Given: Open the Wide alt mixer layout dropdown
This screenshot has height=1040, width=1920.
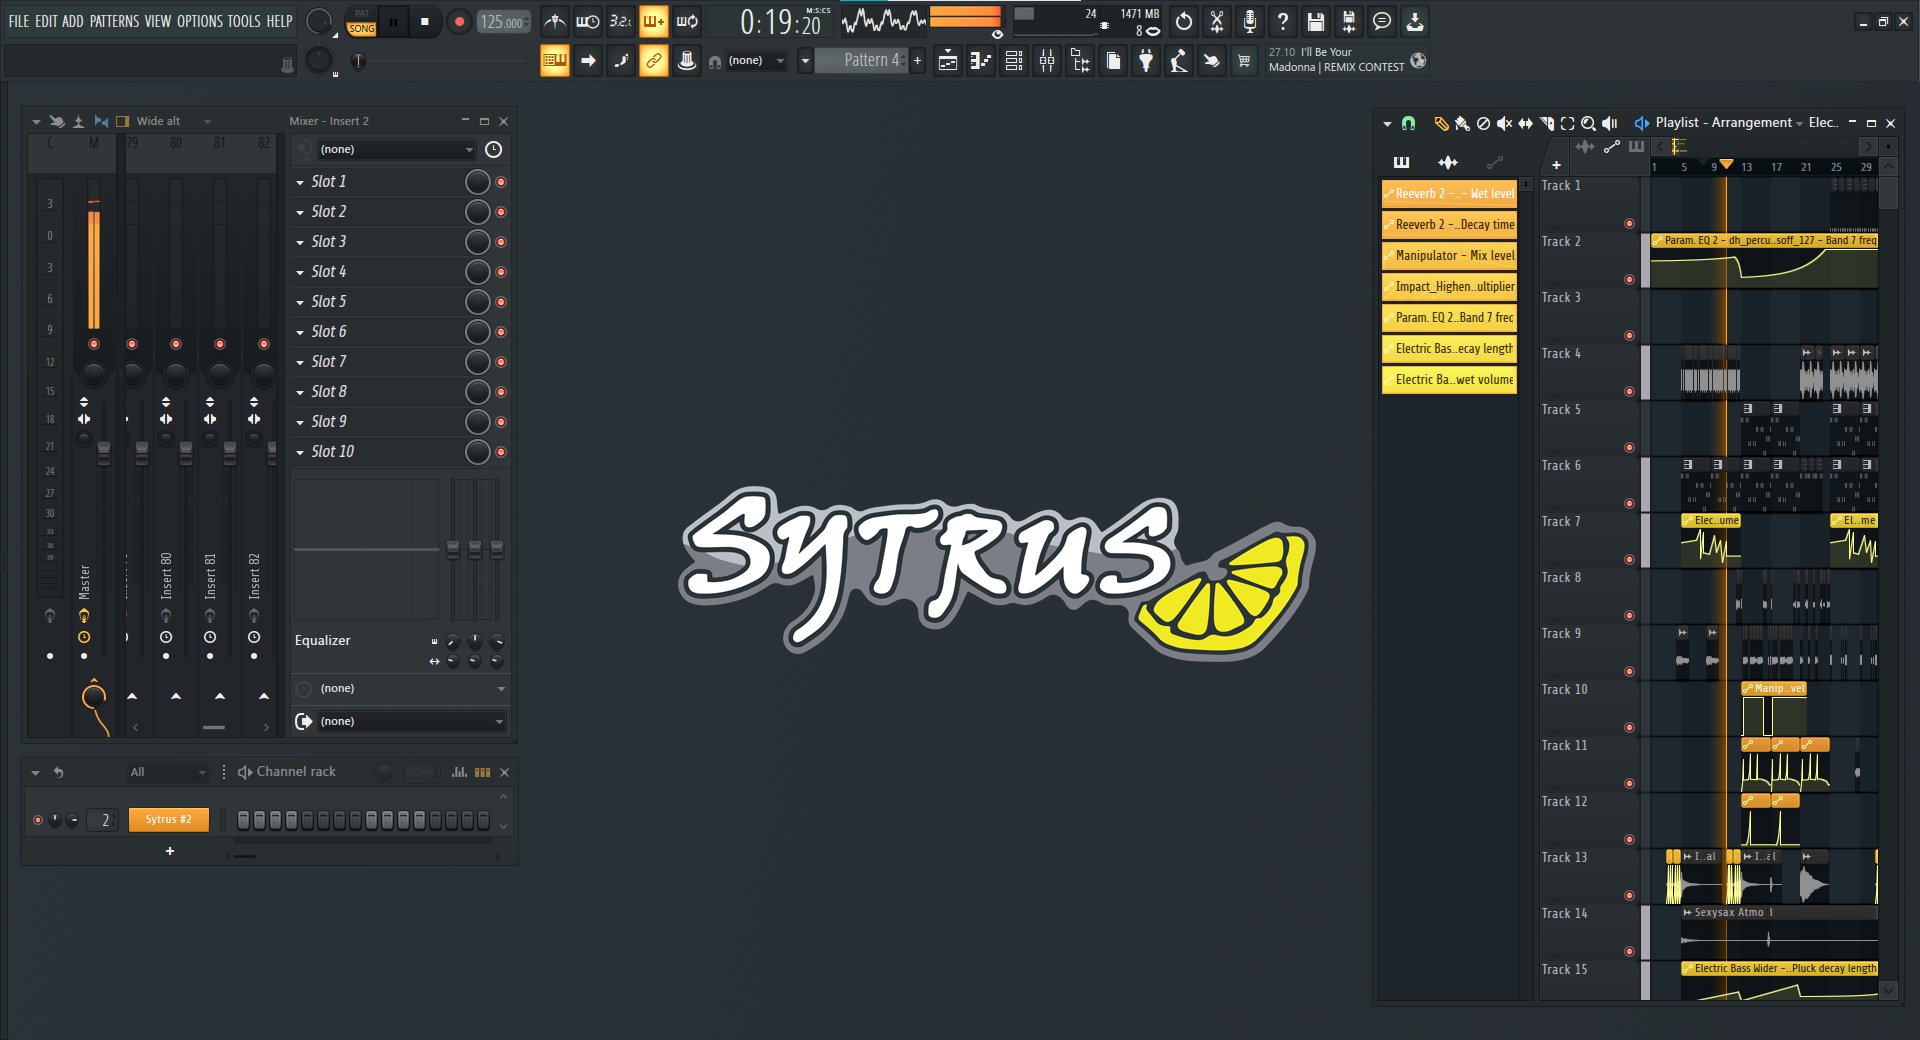Looking at the screenshot, I should [174, 121].
